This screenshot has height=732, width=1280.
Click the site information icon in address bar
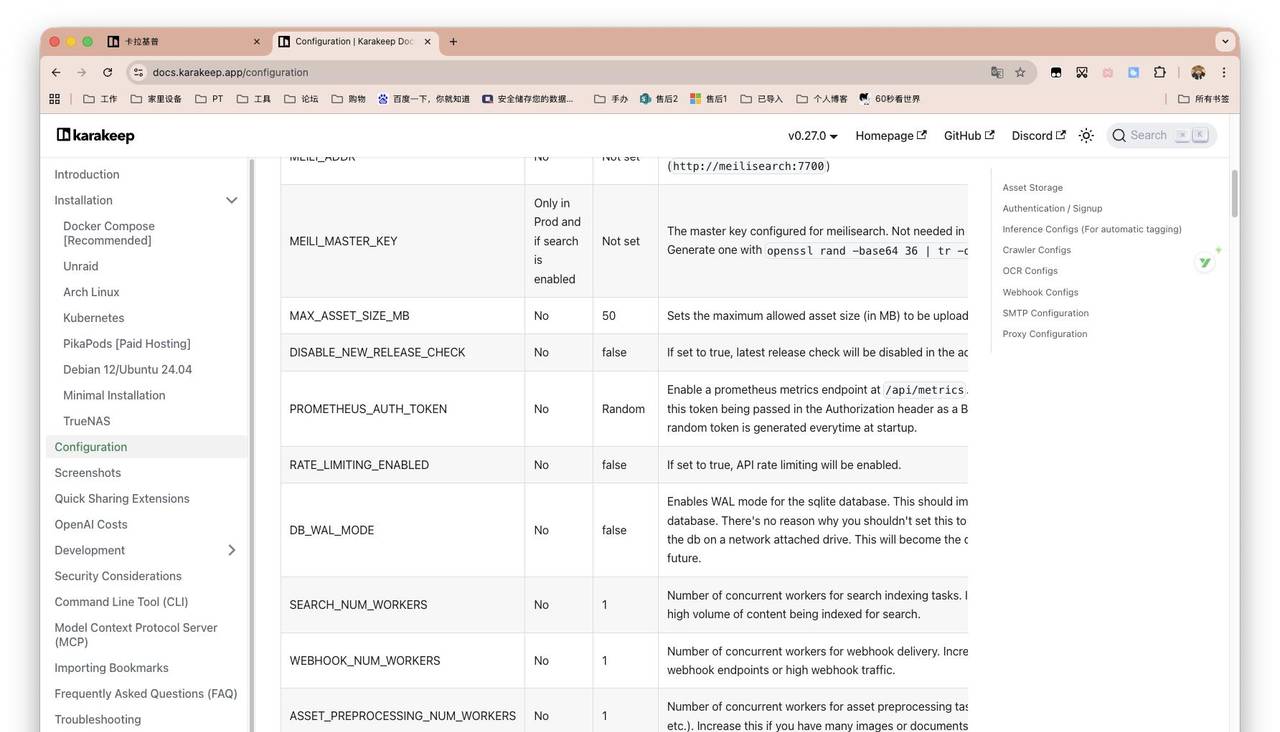tap(139, 72)
